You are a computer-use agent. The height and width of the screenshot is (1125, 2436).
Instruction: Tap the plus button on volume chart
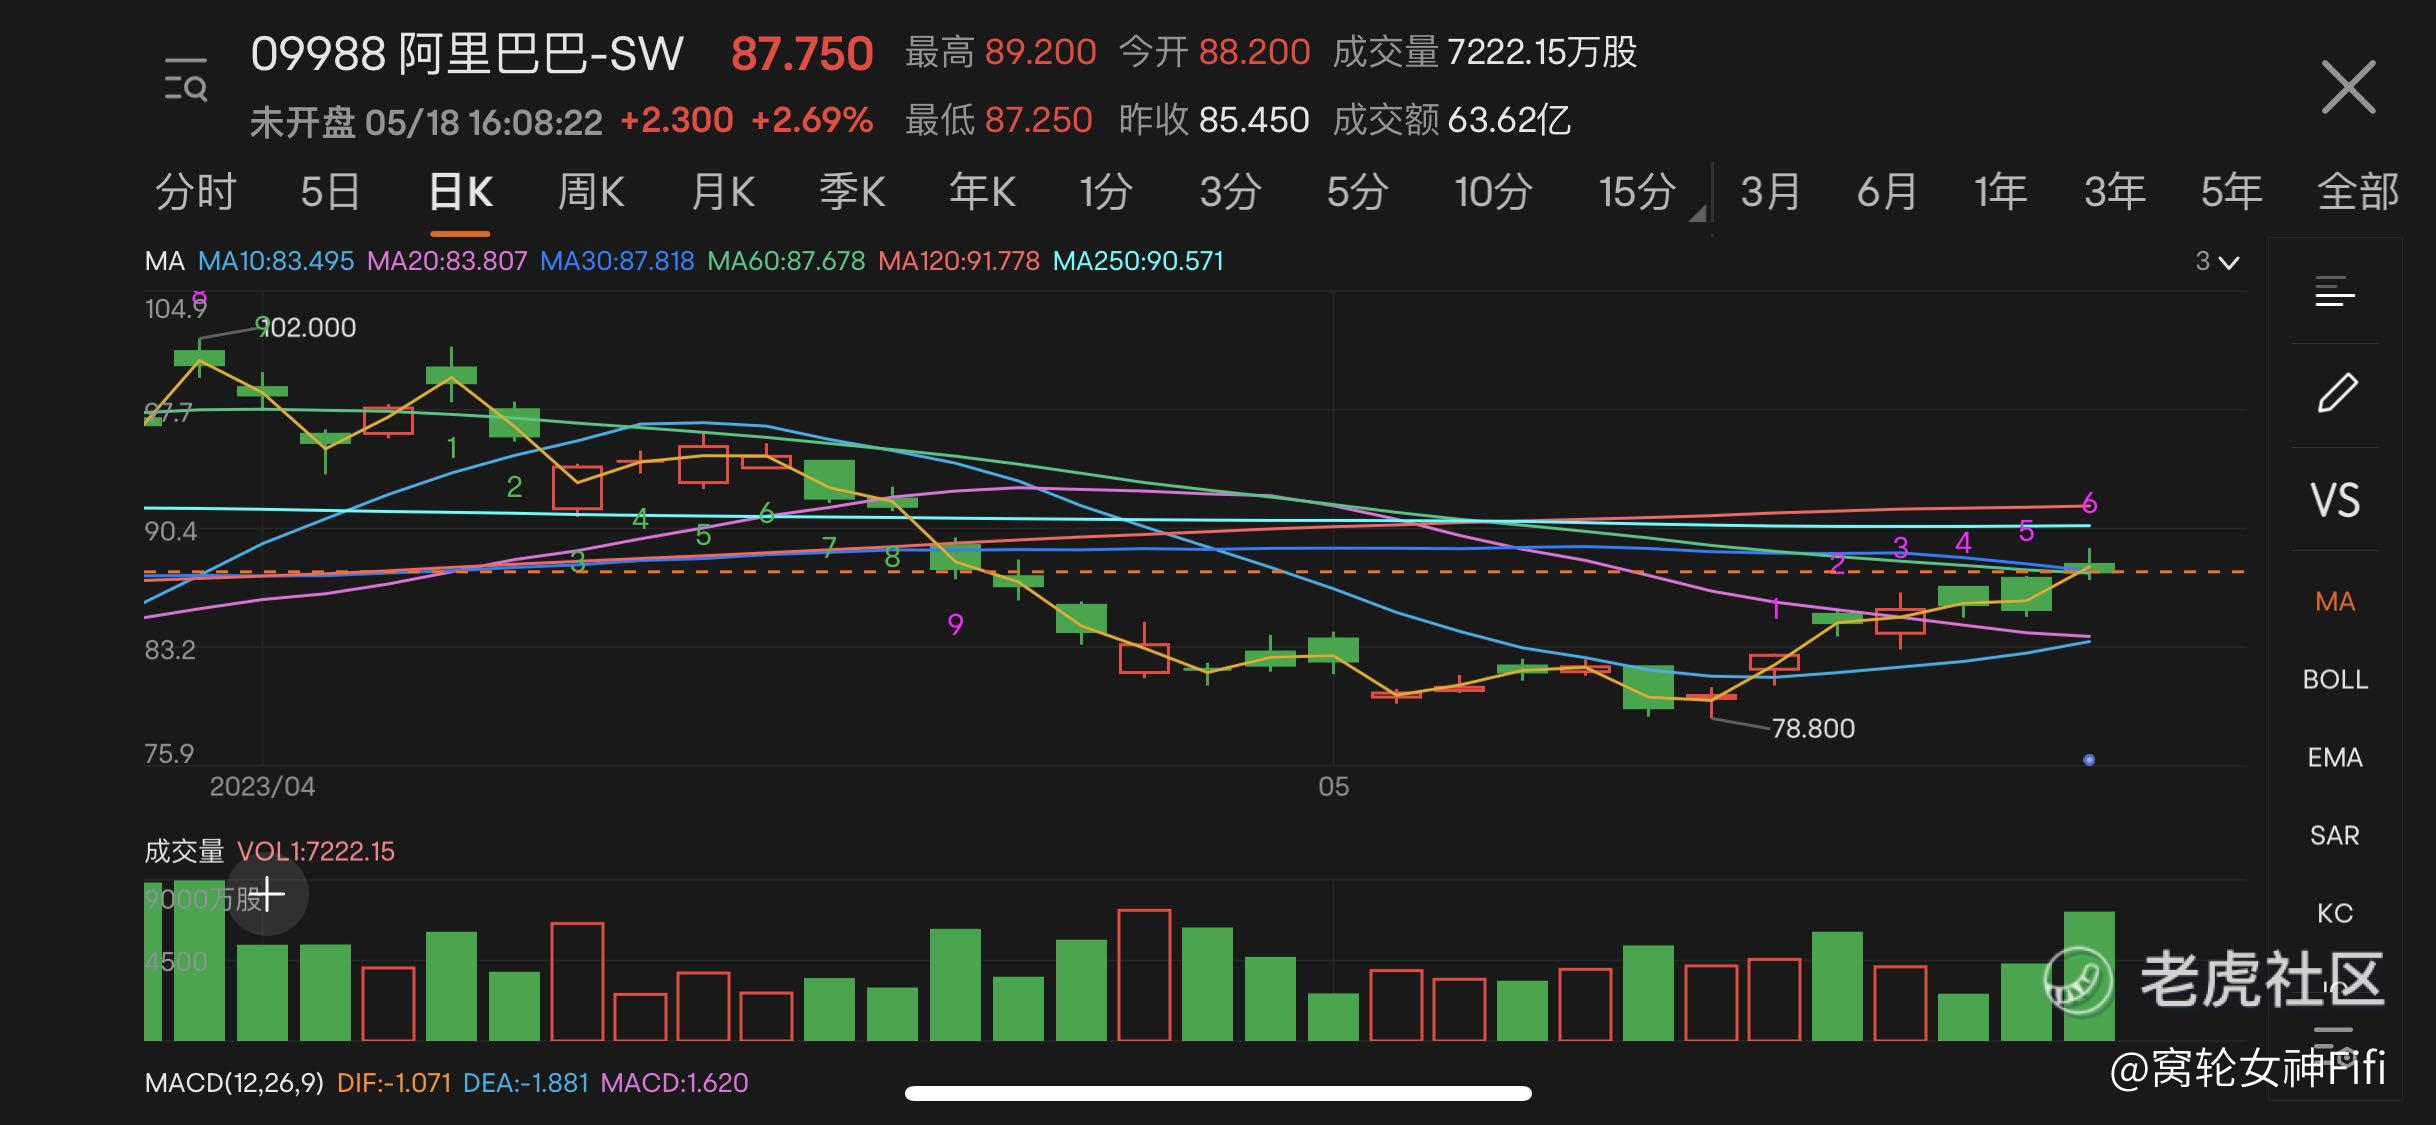click(267, 894)
